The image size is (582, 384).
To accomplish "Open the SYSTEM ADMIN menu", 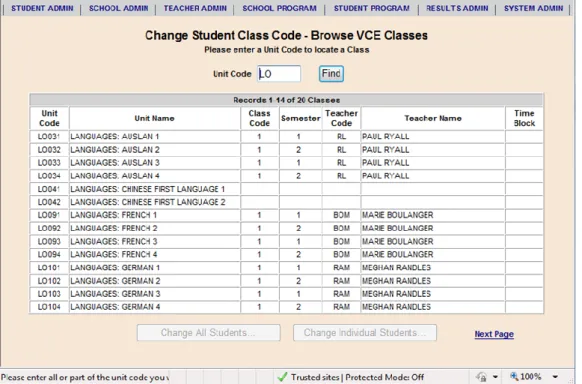I will point(533,8).
